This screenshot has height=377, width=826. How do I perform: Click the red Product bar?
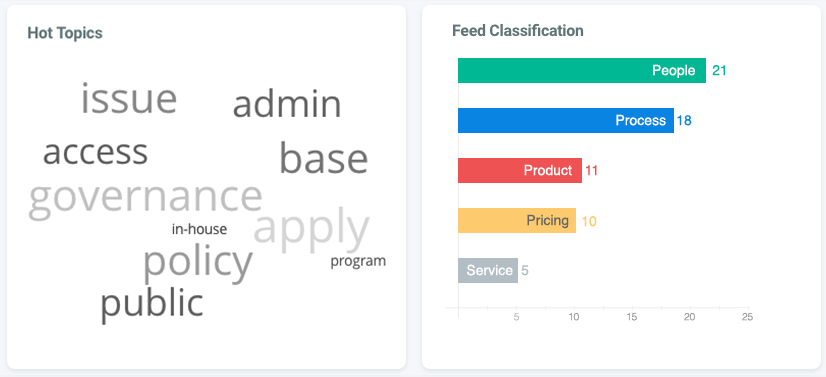point(520,171)
